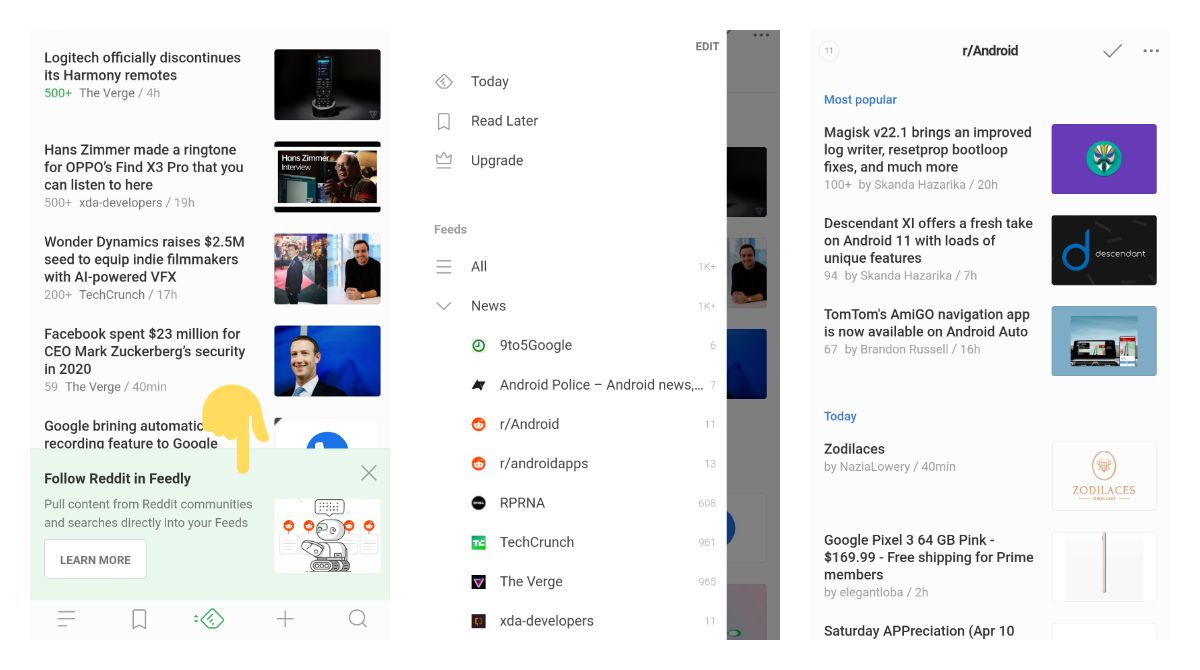
Task: Open Read Later from the bottom navigation
Action: click(x=138, y=618)
